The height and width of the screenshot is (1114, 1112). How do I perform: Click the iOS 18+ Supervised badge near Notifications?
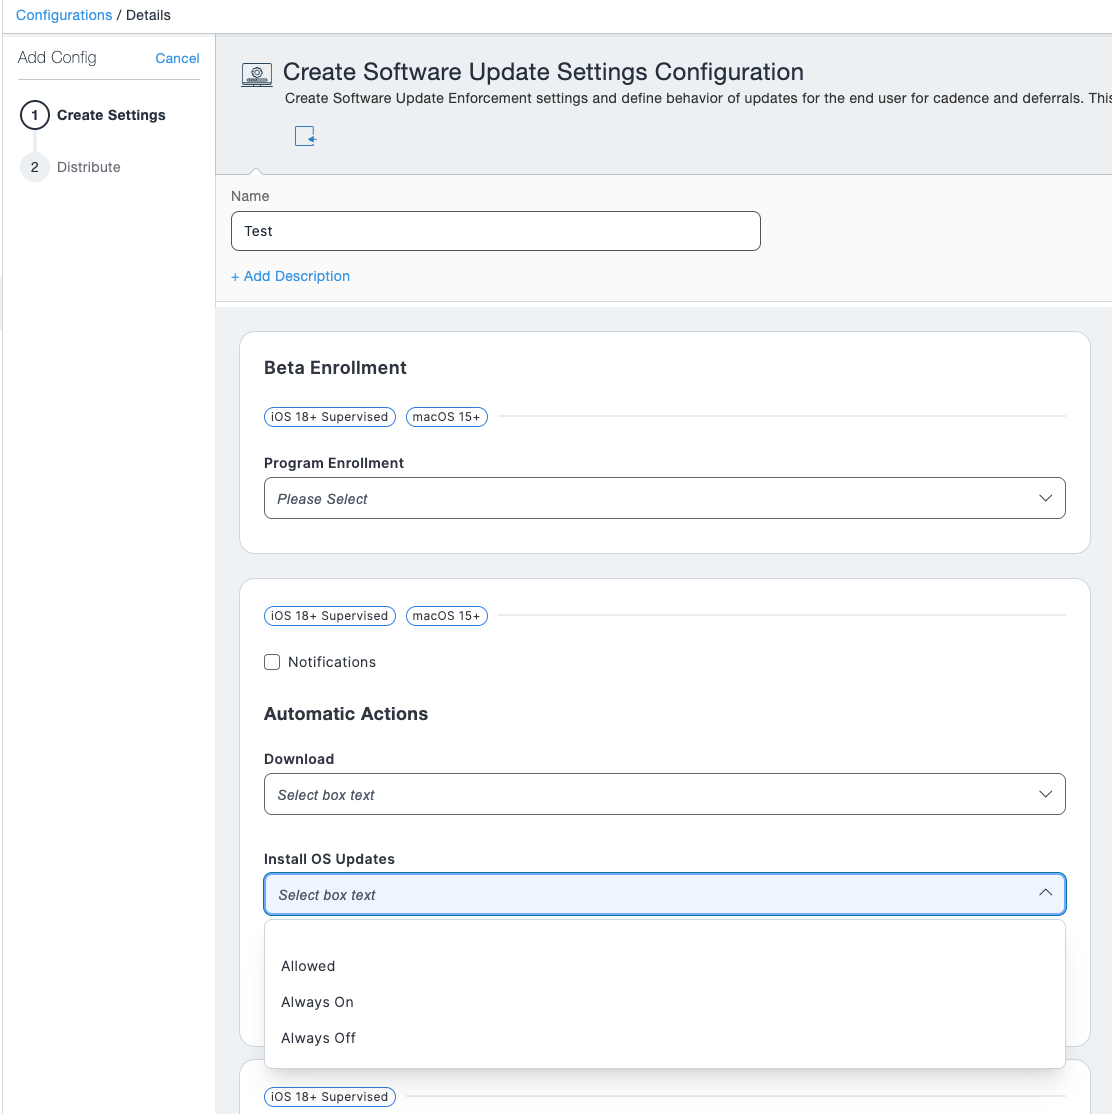[x=329, y=615]
